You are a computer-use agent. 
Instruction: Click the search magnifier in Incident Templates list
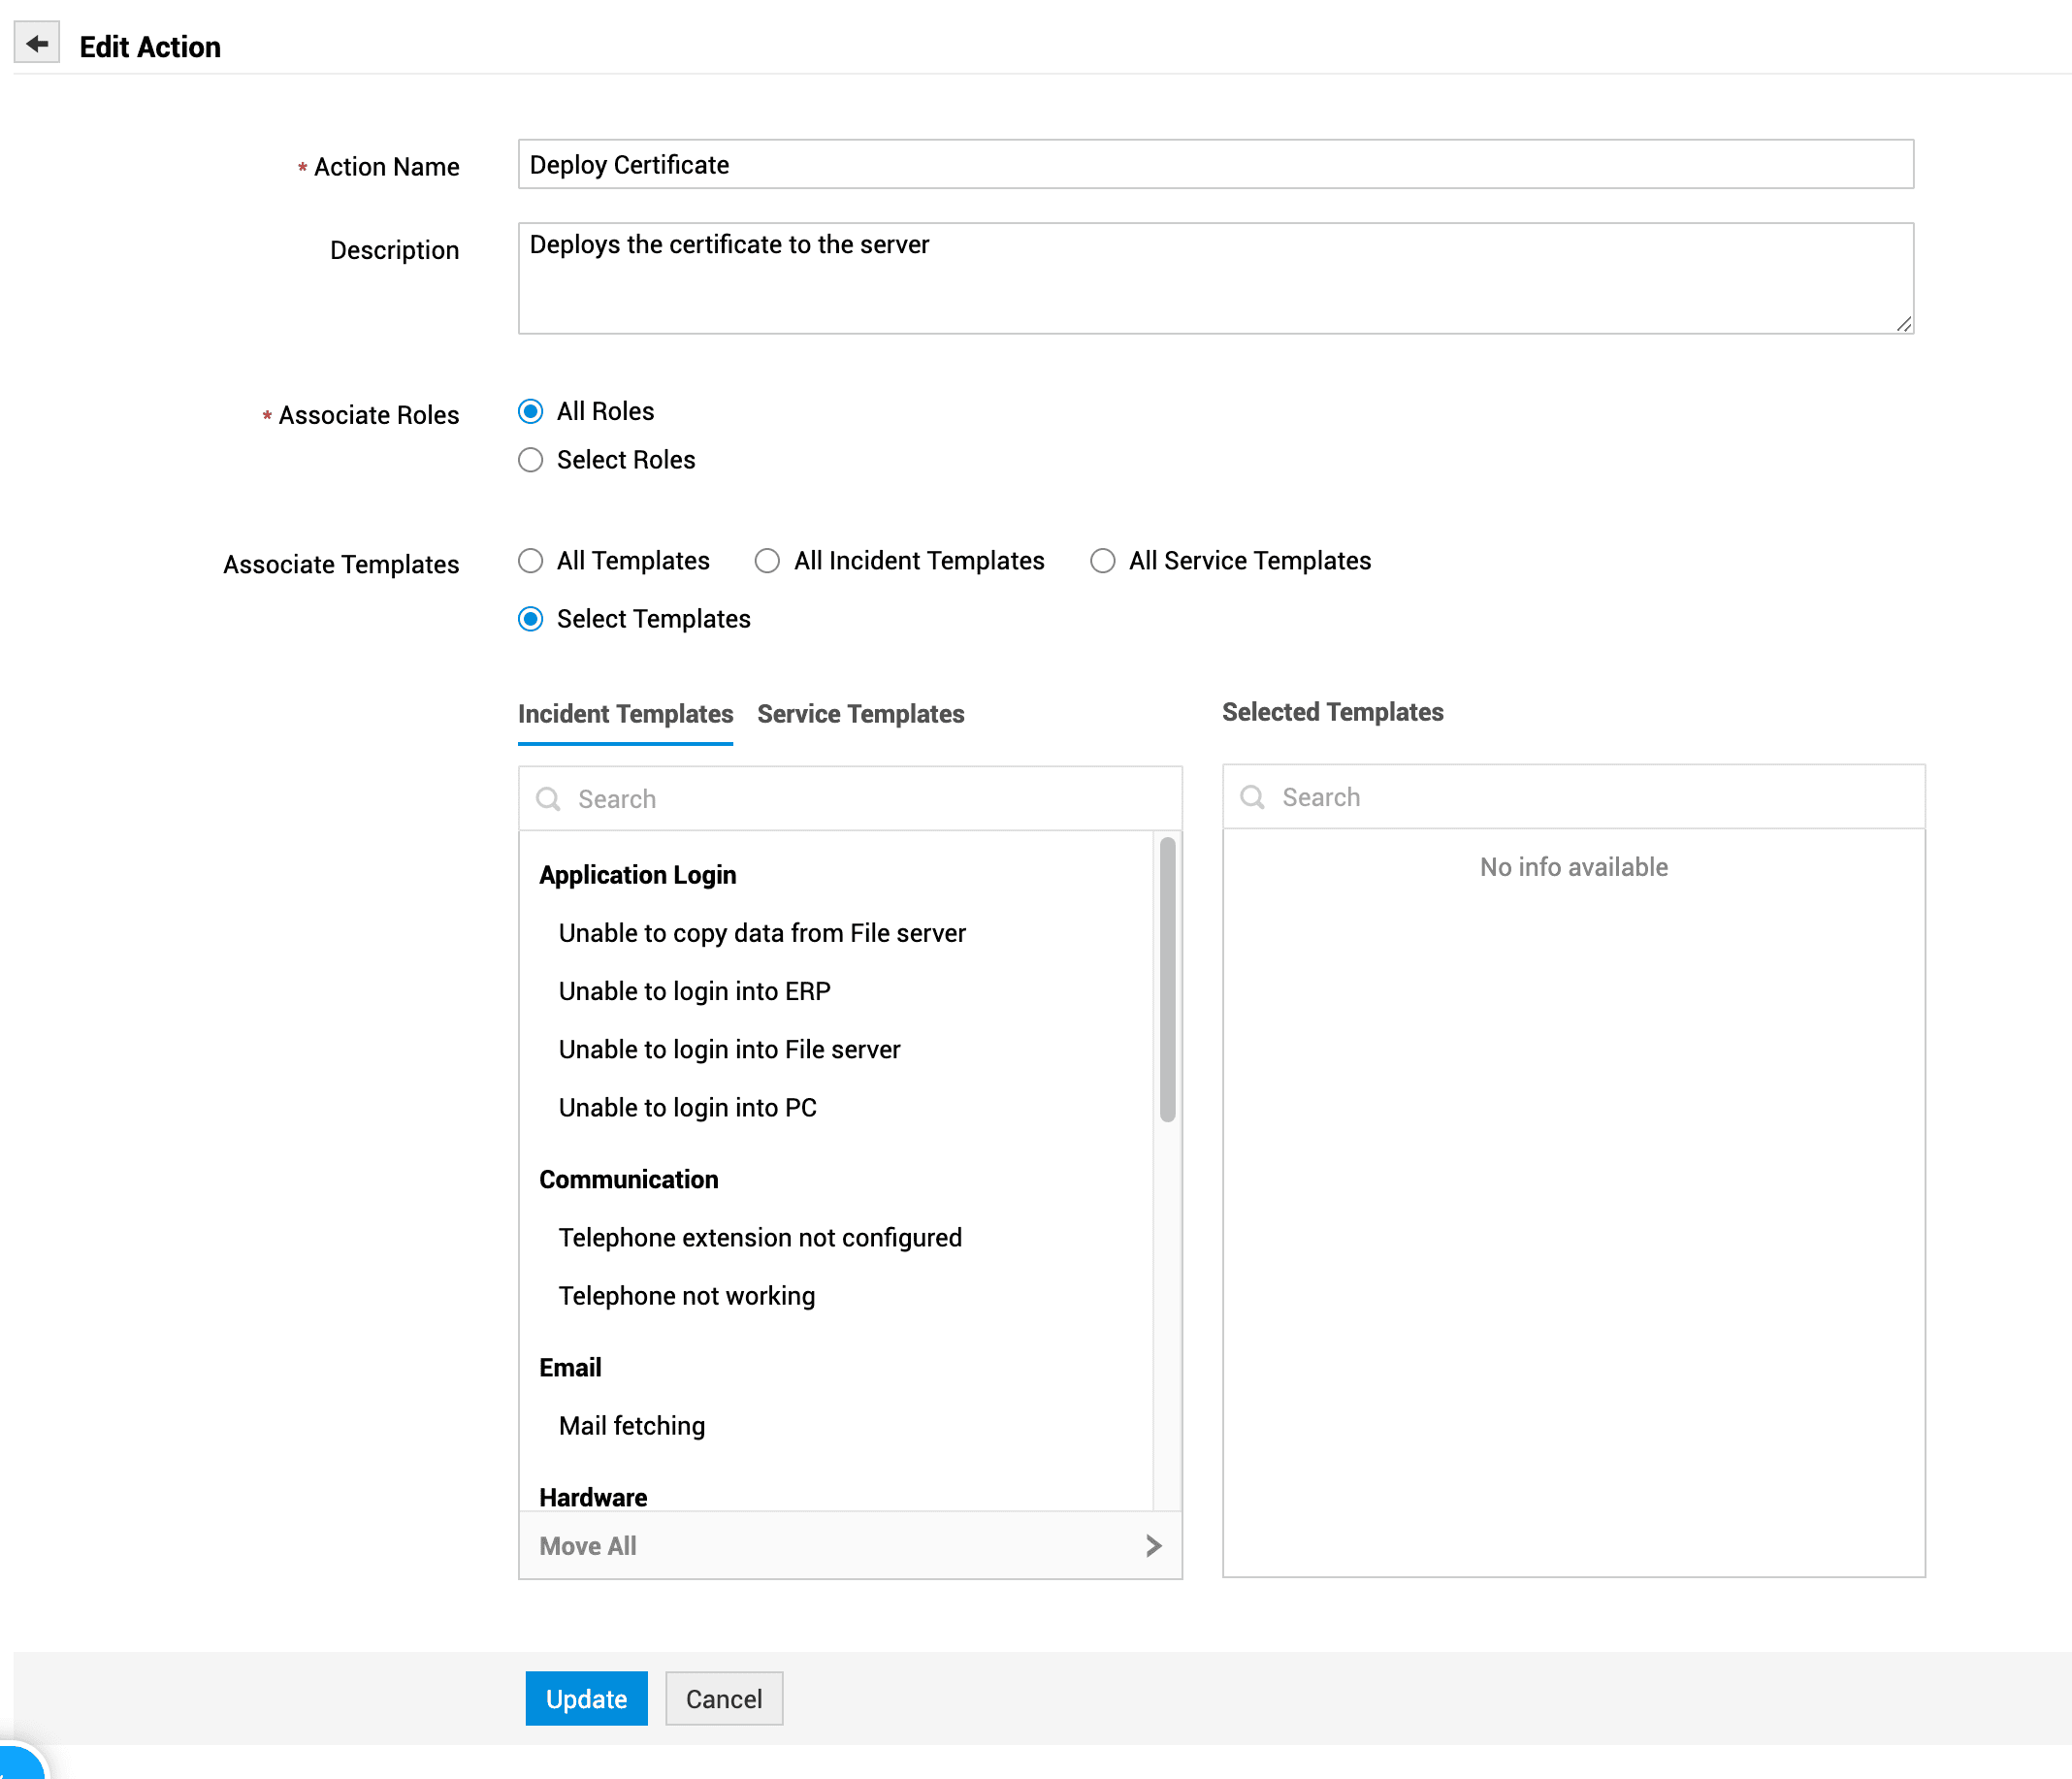pyautogui.click(x=548, y=799)
